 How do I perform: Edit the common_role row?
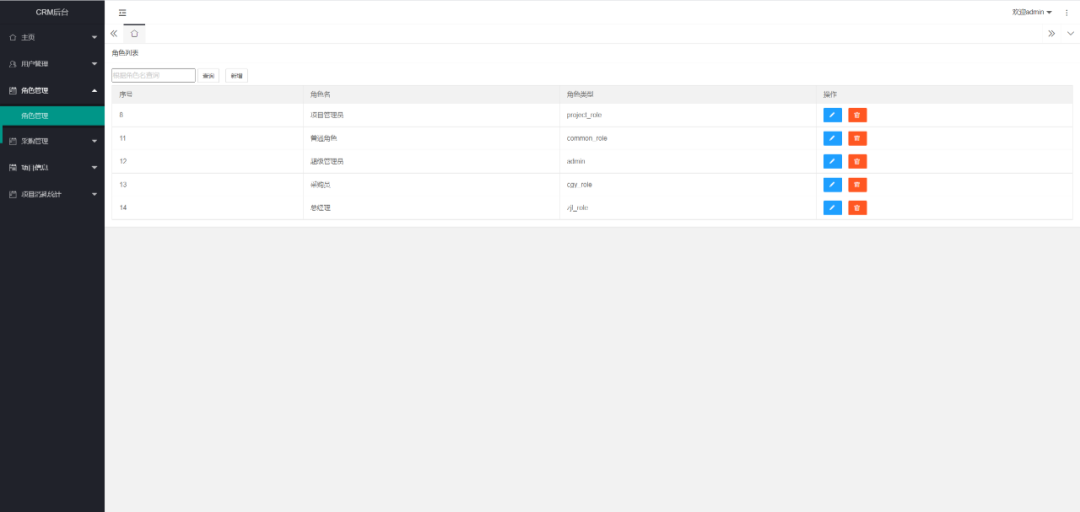[x=832, y=139]
